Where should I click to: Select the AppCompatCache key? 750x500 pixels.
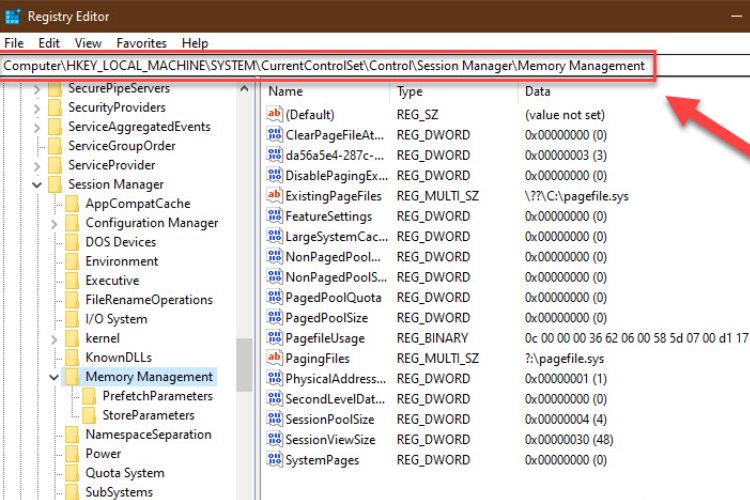pyautogui.click(x=138, y=203)
